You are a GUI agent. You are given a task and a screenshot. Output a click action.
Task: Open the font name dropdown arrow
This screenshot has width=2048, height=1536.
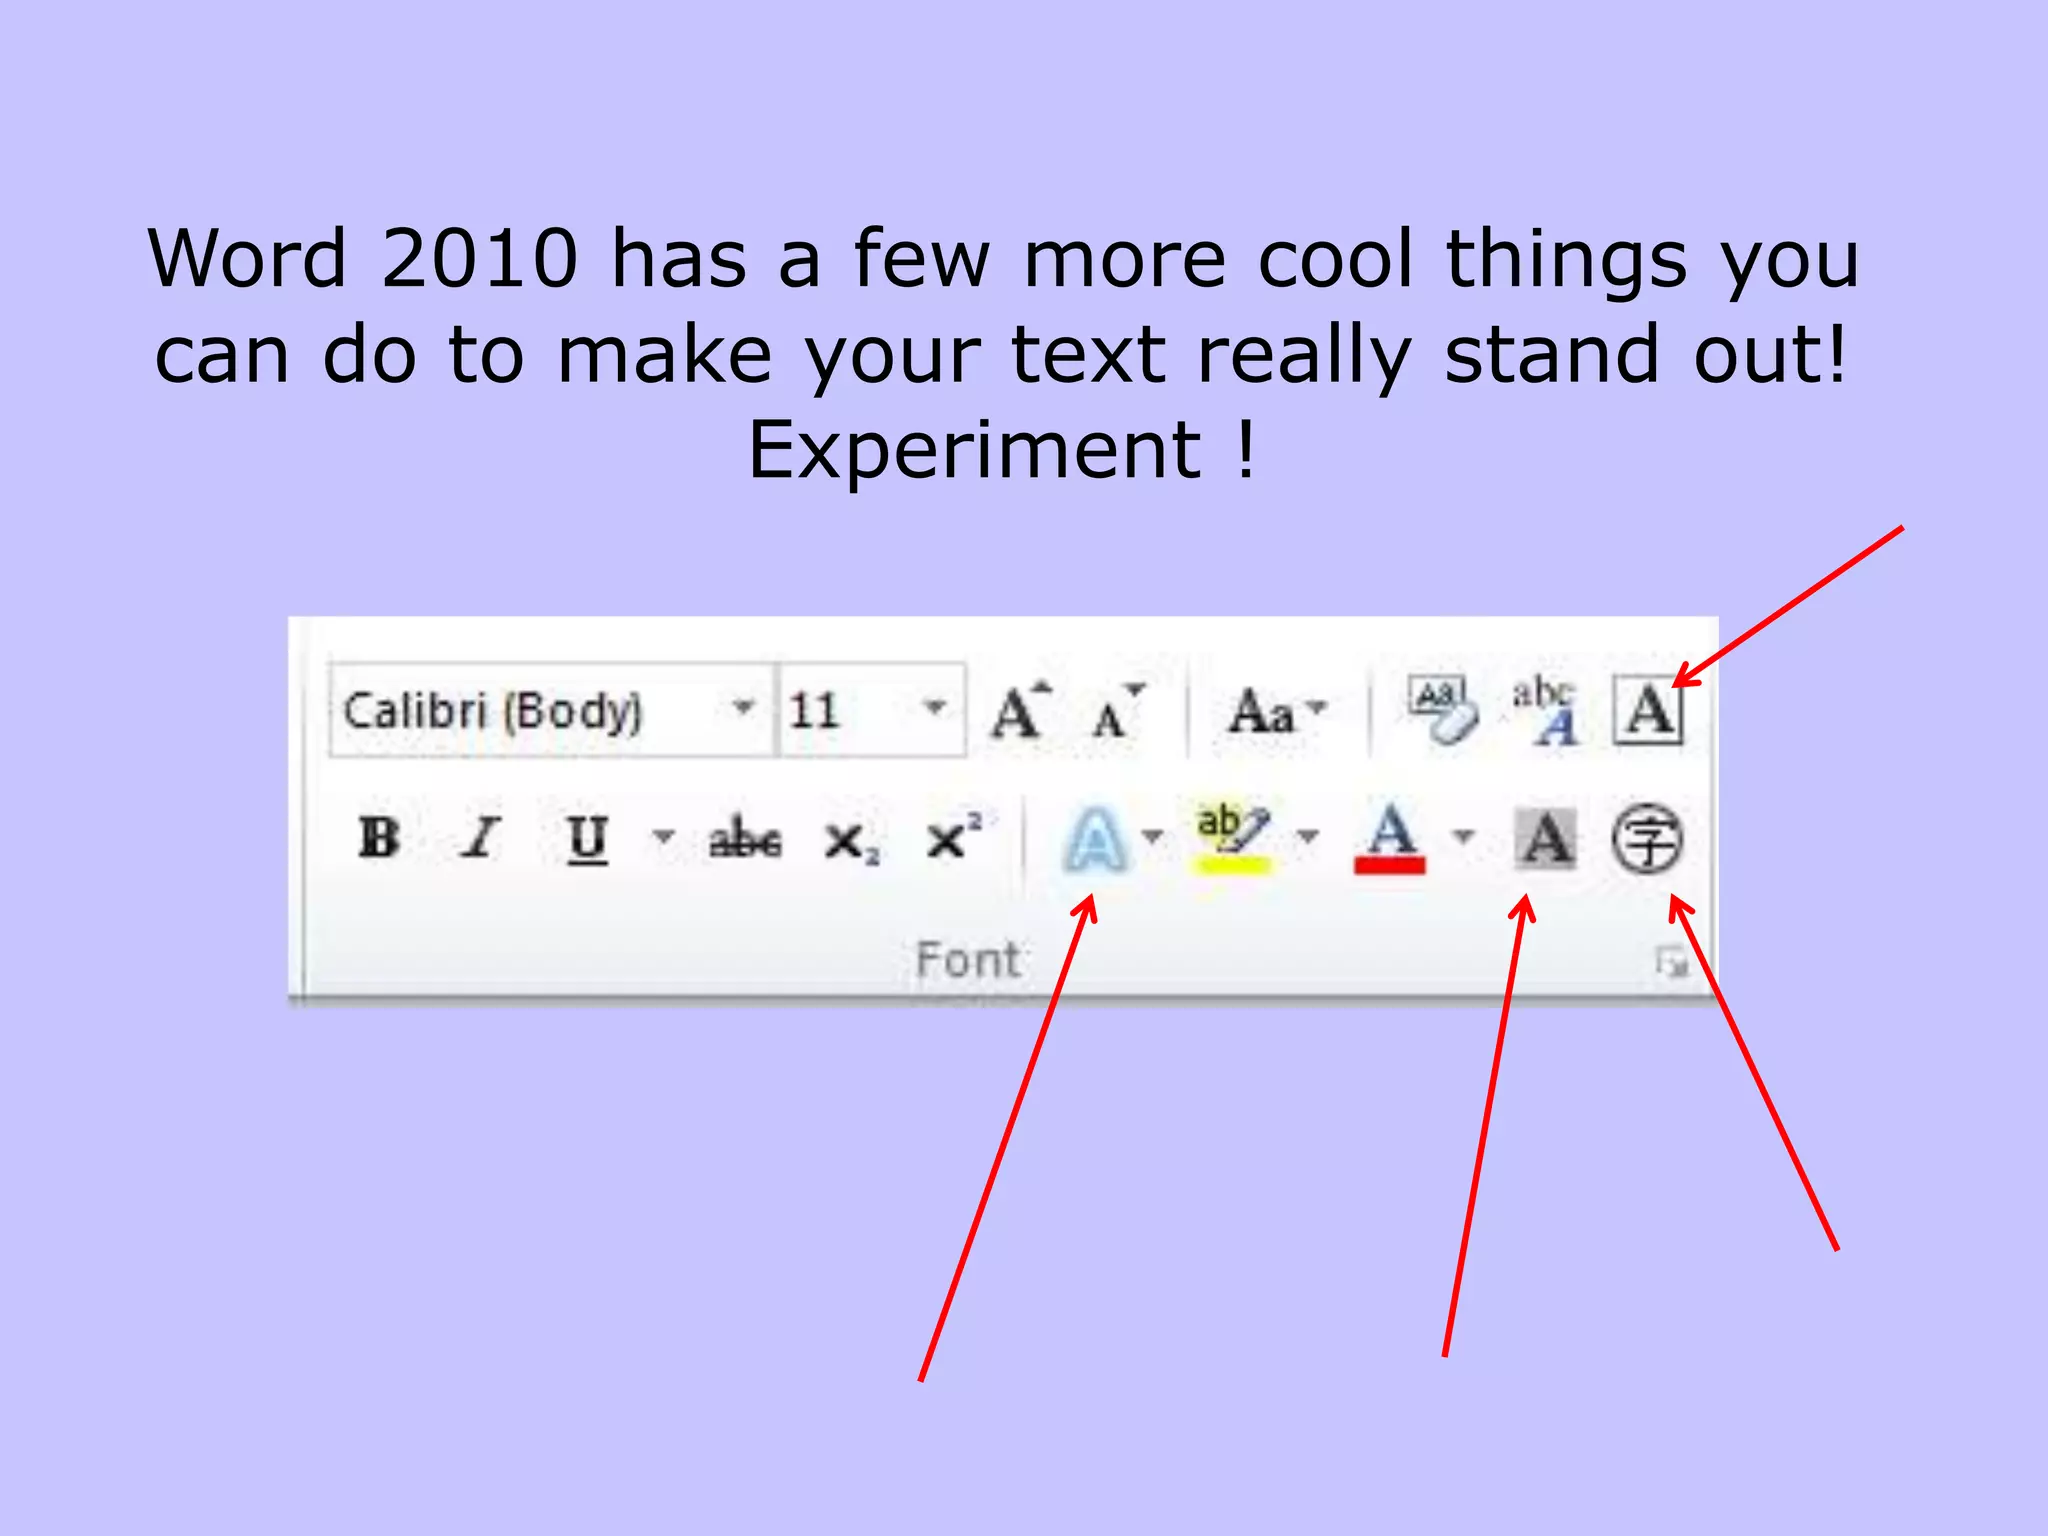(743, 708)
